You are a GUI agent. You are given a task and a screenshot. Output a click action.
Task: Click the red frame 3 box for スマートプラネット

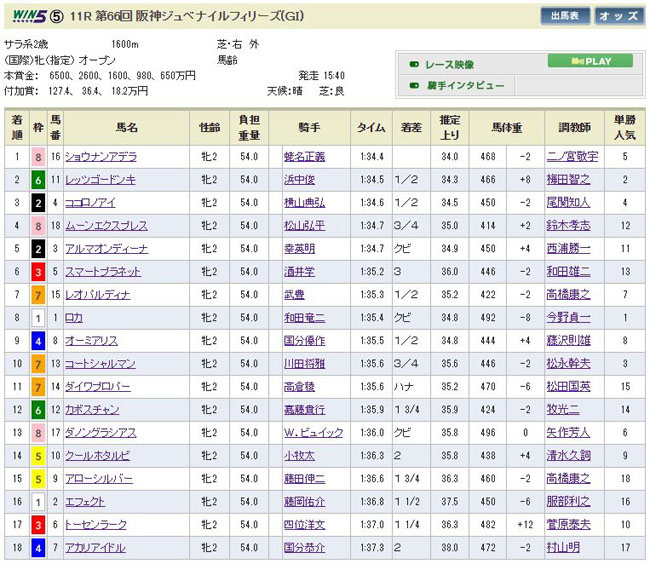pos(38,271)
